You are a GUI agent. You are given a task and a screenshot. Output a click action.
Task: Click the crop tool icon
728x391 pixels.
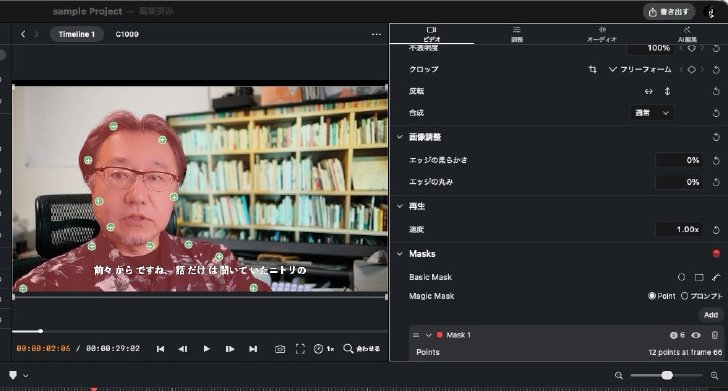point(592,70)
